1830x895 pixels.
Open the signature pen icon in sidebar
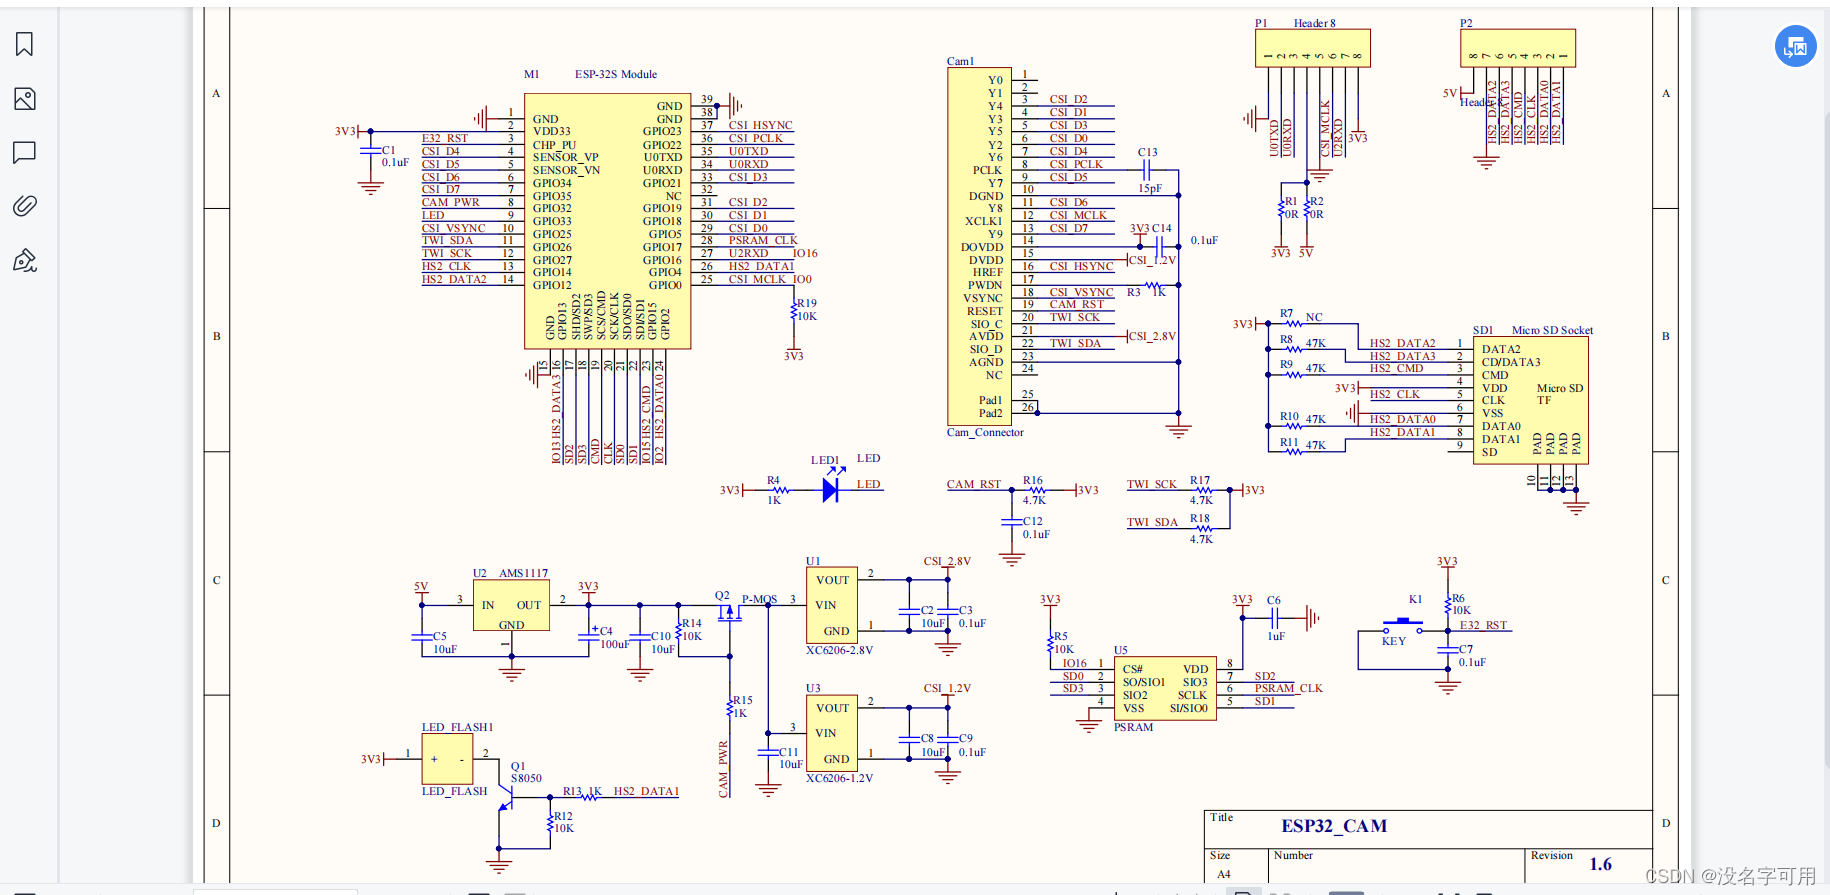25,261
